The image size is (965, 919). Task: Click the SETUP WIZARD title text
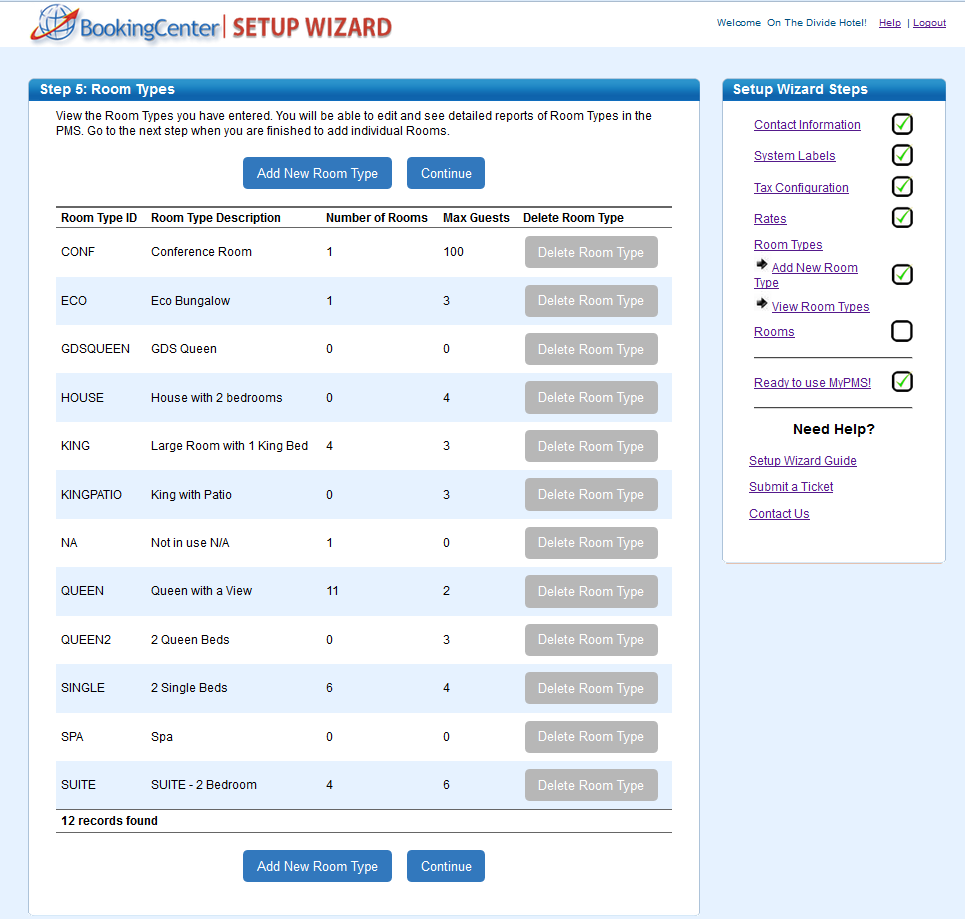pyautogui.click(x=312, y=28)
